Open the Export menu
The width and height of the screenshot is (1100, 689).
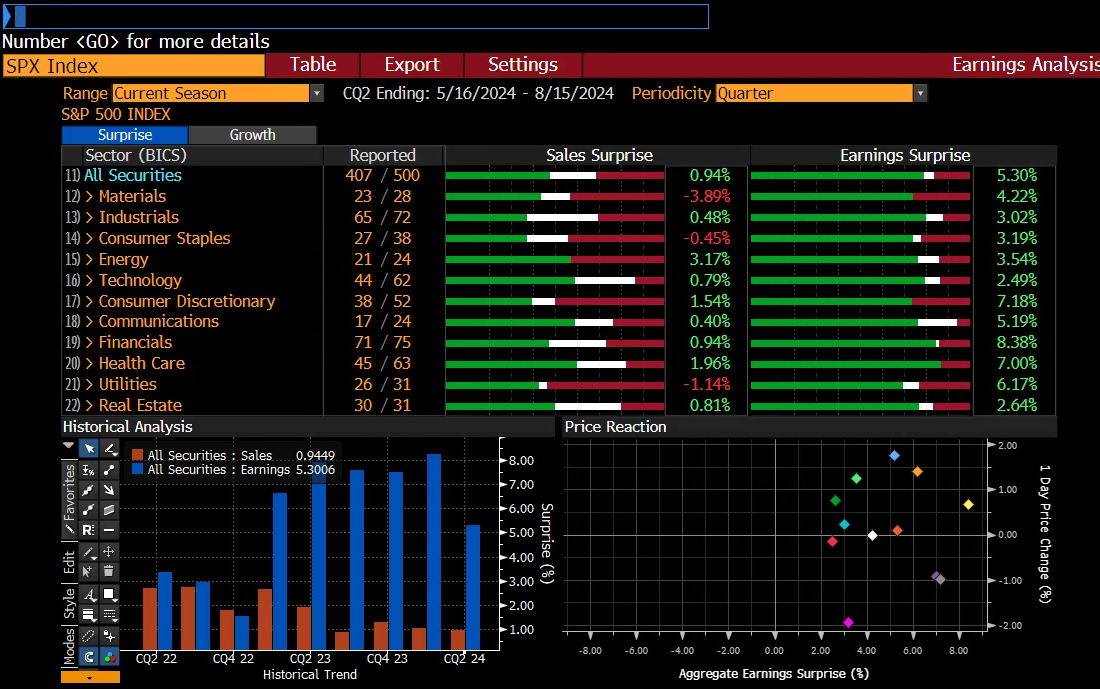pos(412,65)
